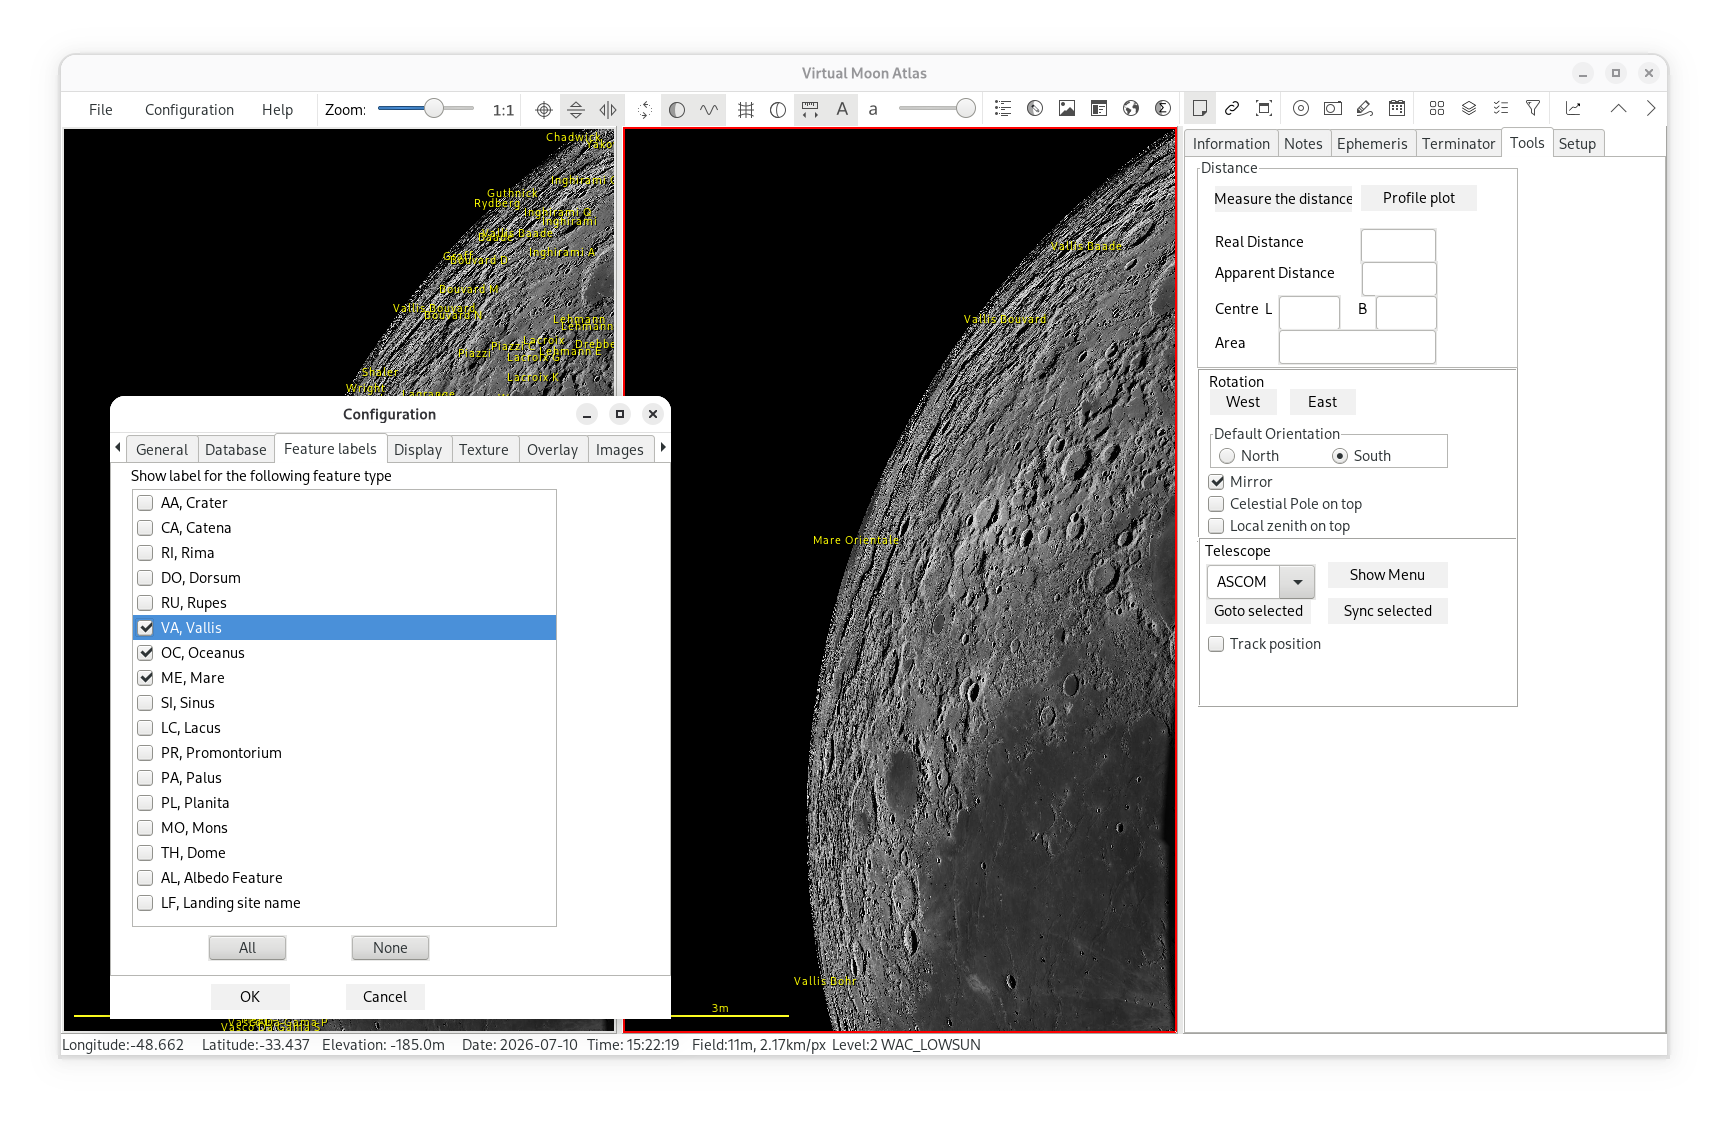Open the ASCOM telescope dropdown arrow

coord(1297,582)
